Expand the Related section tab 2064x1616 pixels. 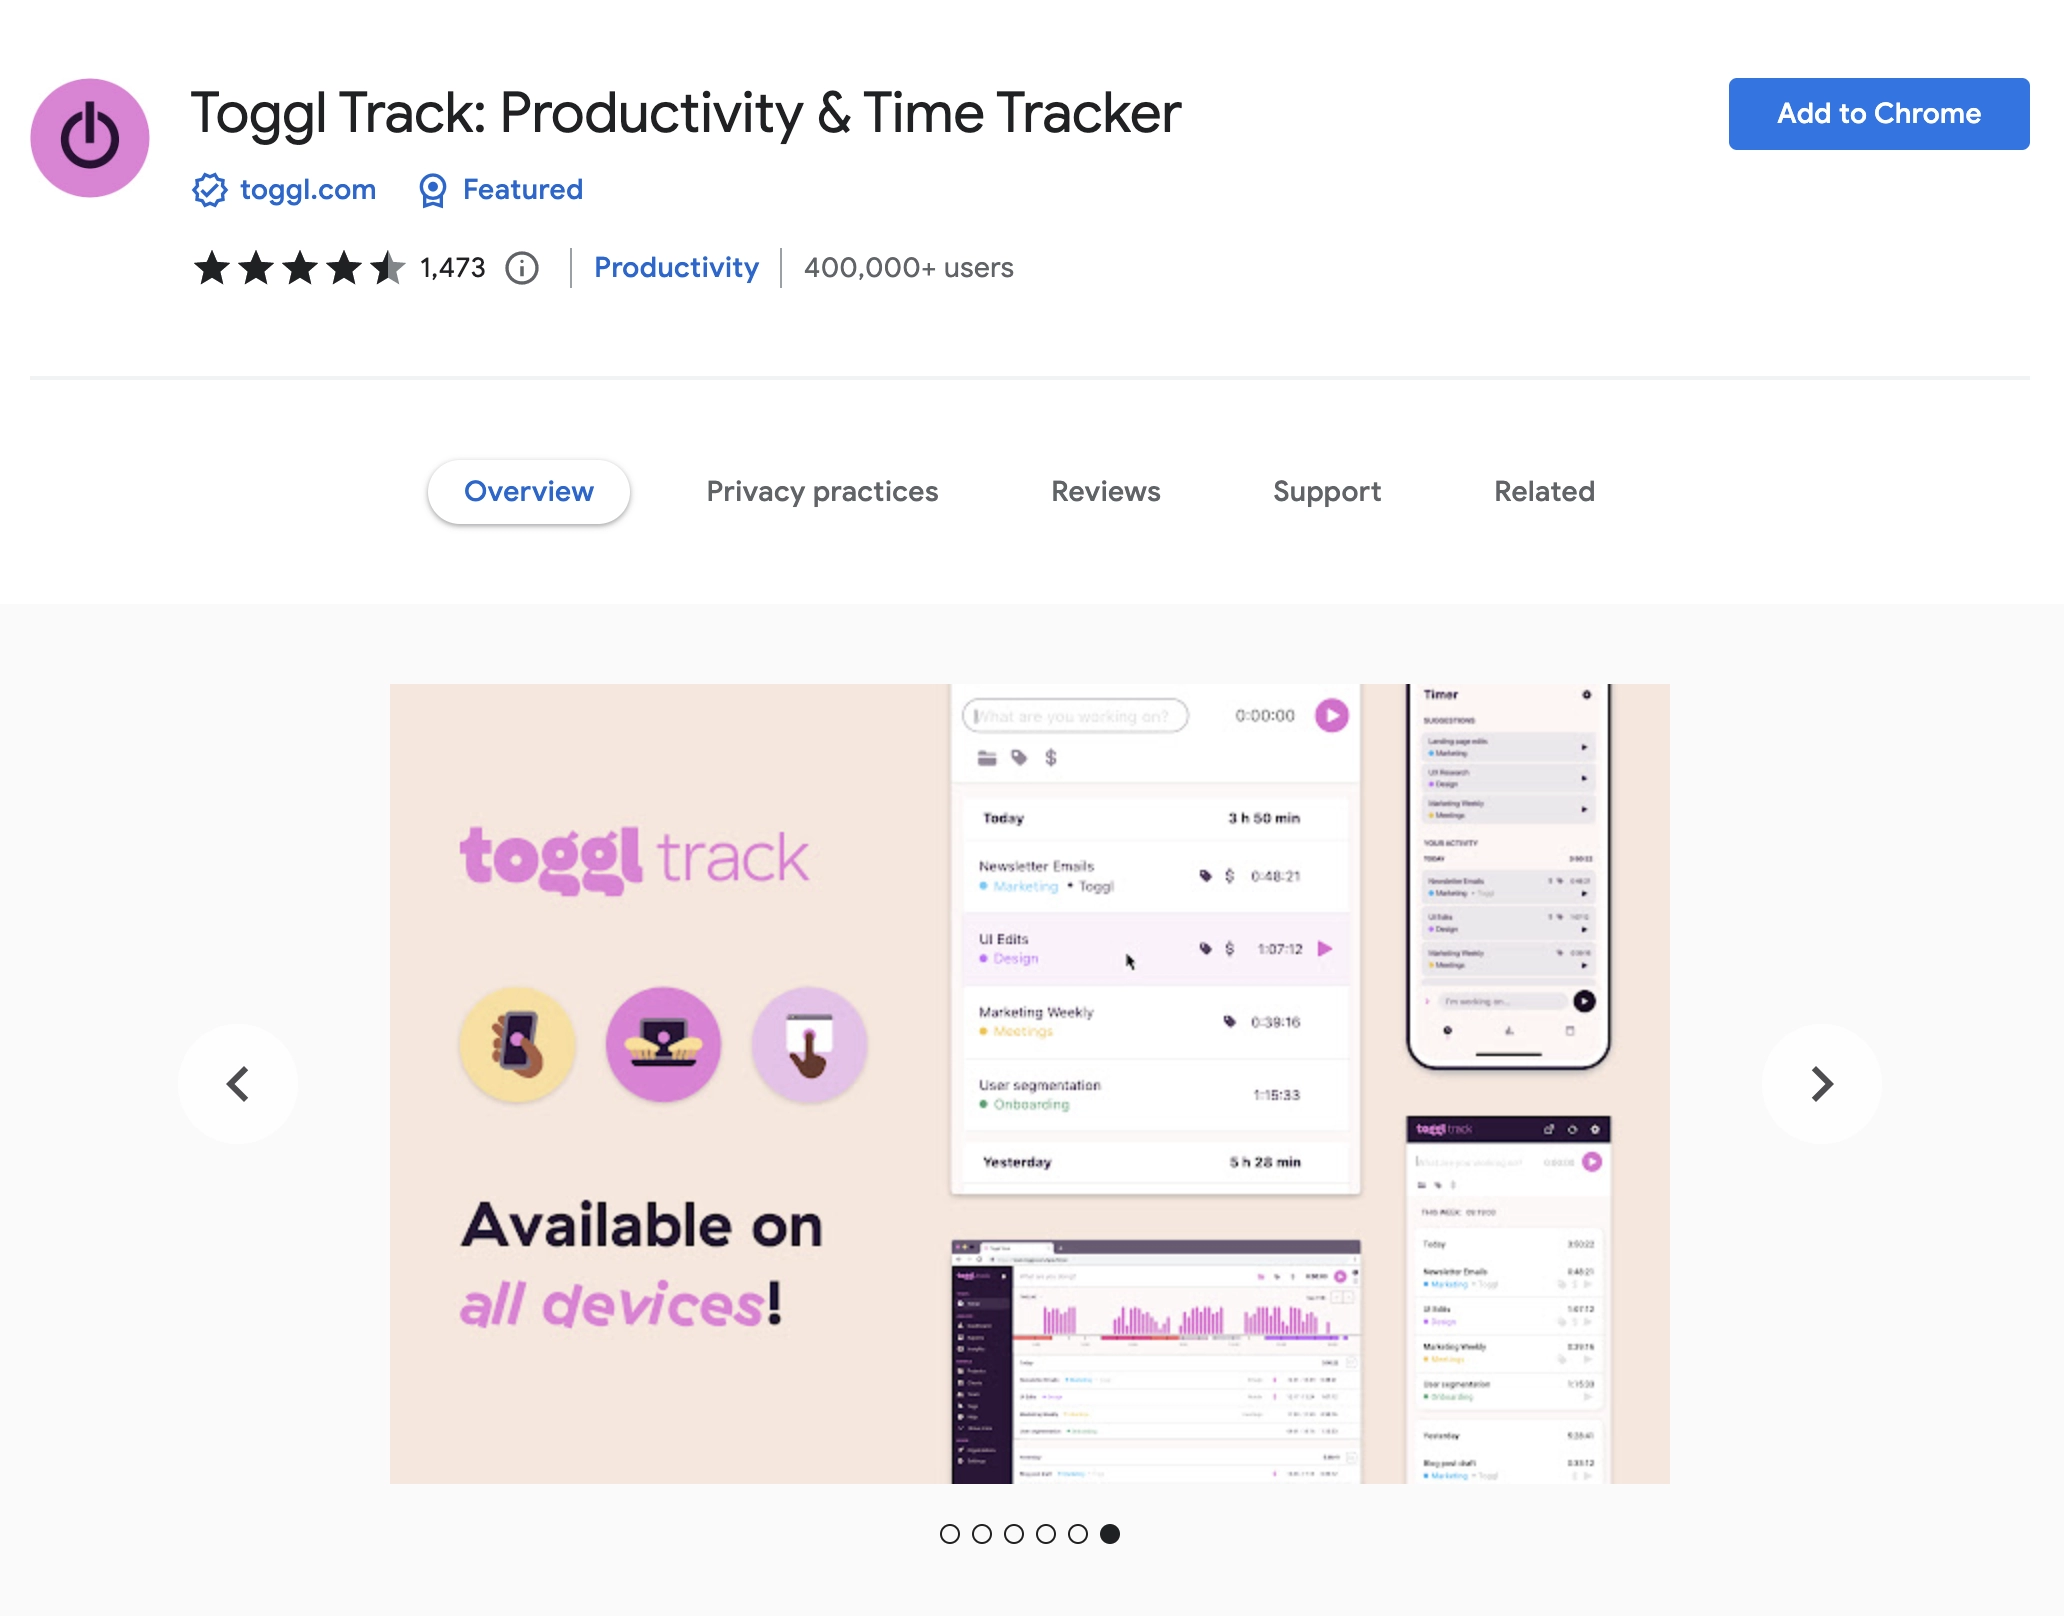click(x=1543, y=491)
